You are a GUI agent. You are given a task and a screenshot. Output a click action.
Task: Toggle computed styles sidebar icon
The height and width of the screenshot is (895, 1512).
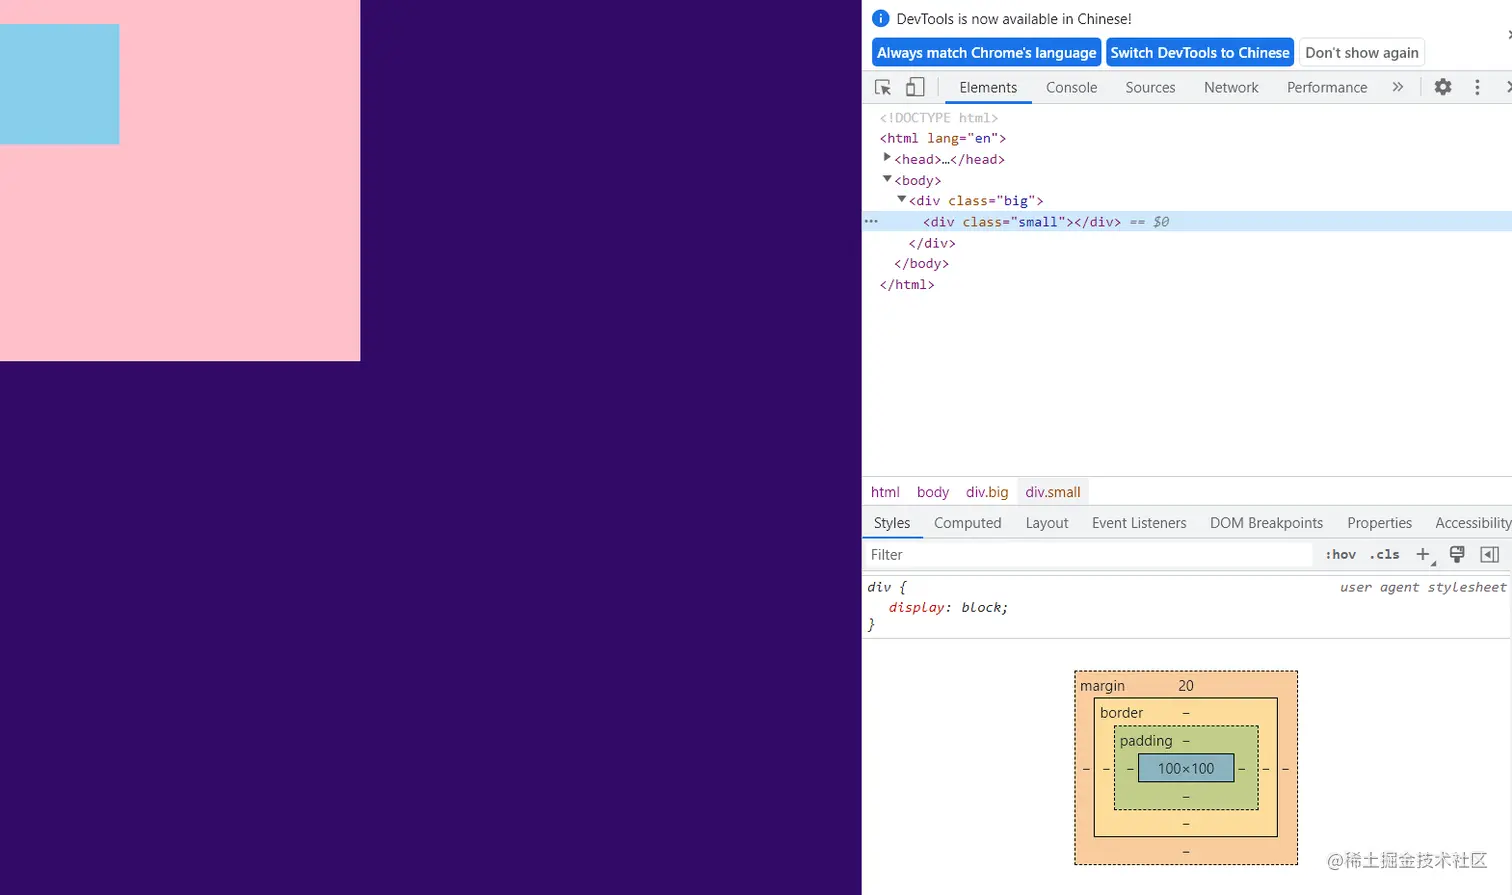point(1489,554)
